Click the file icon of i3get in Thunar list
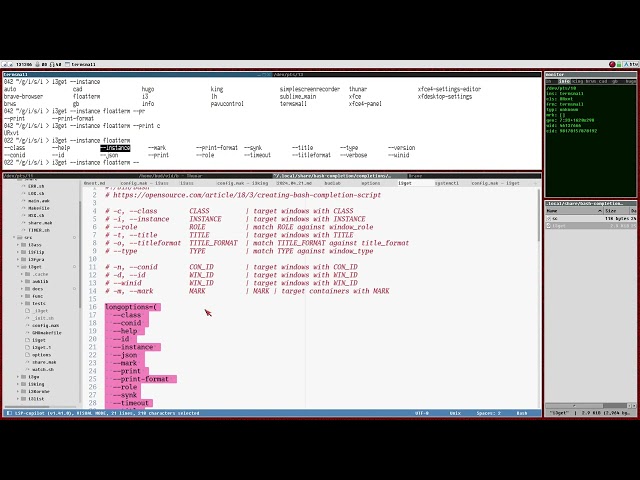The width and height of the screenshot is (640, 480). tap(549, 226)
